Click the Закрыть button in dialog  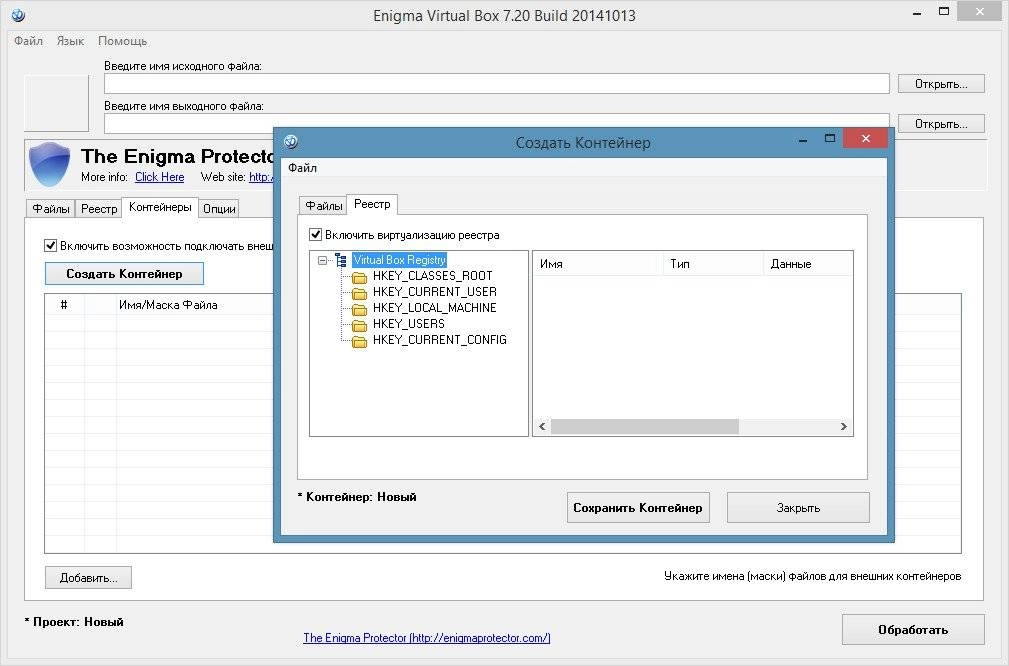point(798,508)
